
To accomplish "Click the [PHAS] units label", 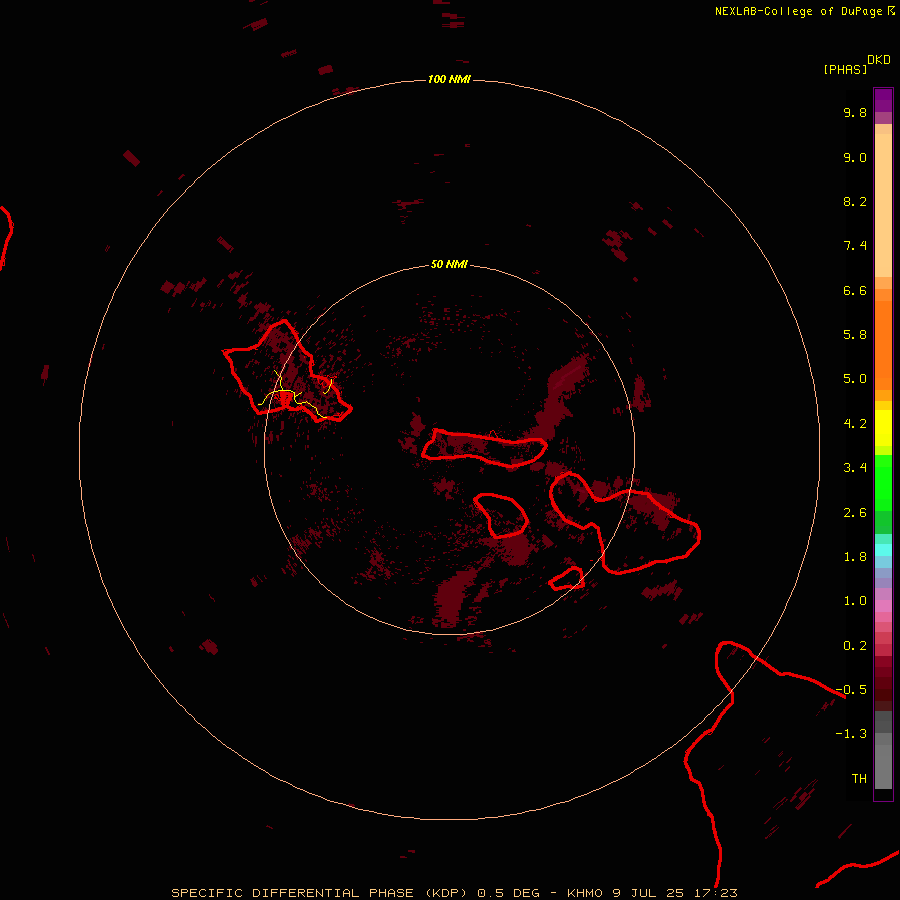I will tap(845, 69).
